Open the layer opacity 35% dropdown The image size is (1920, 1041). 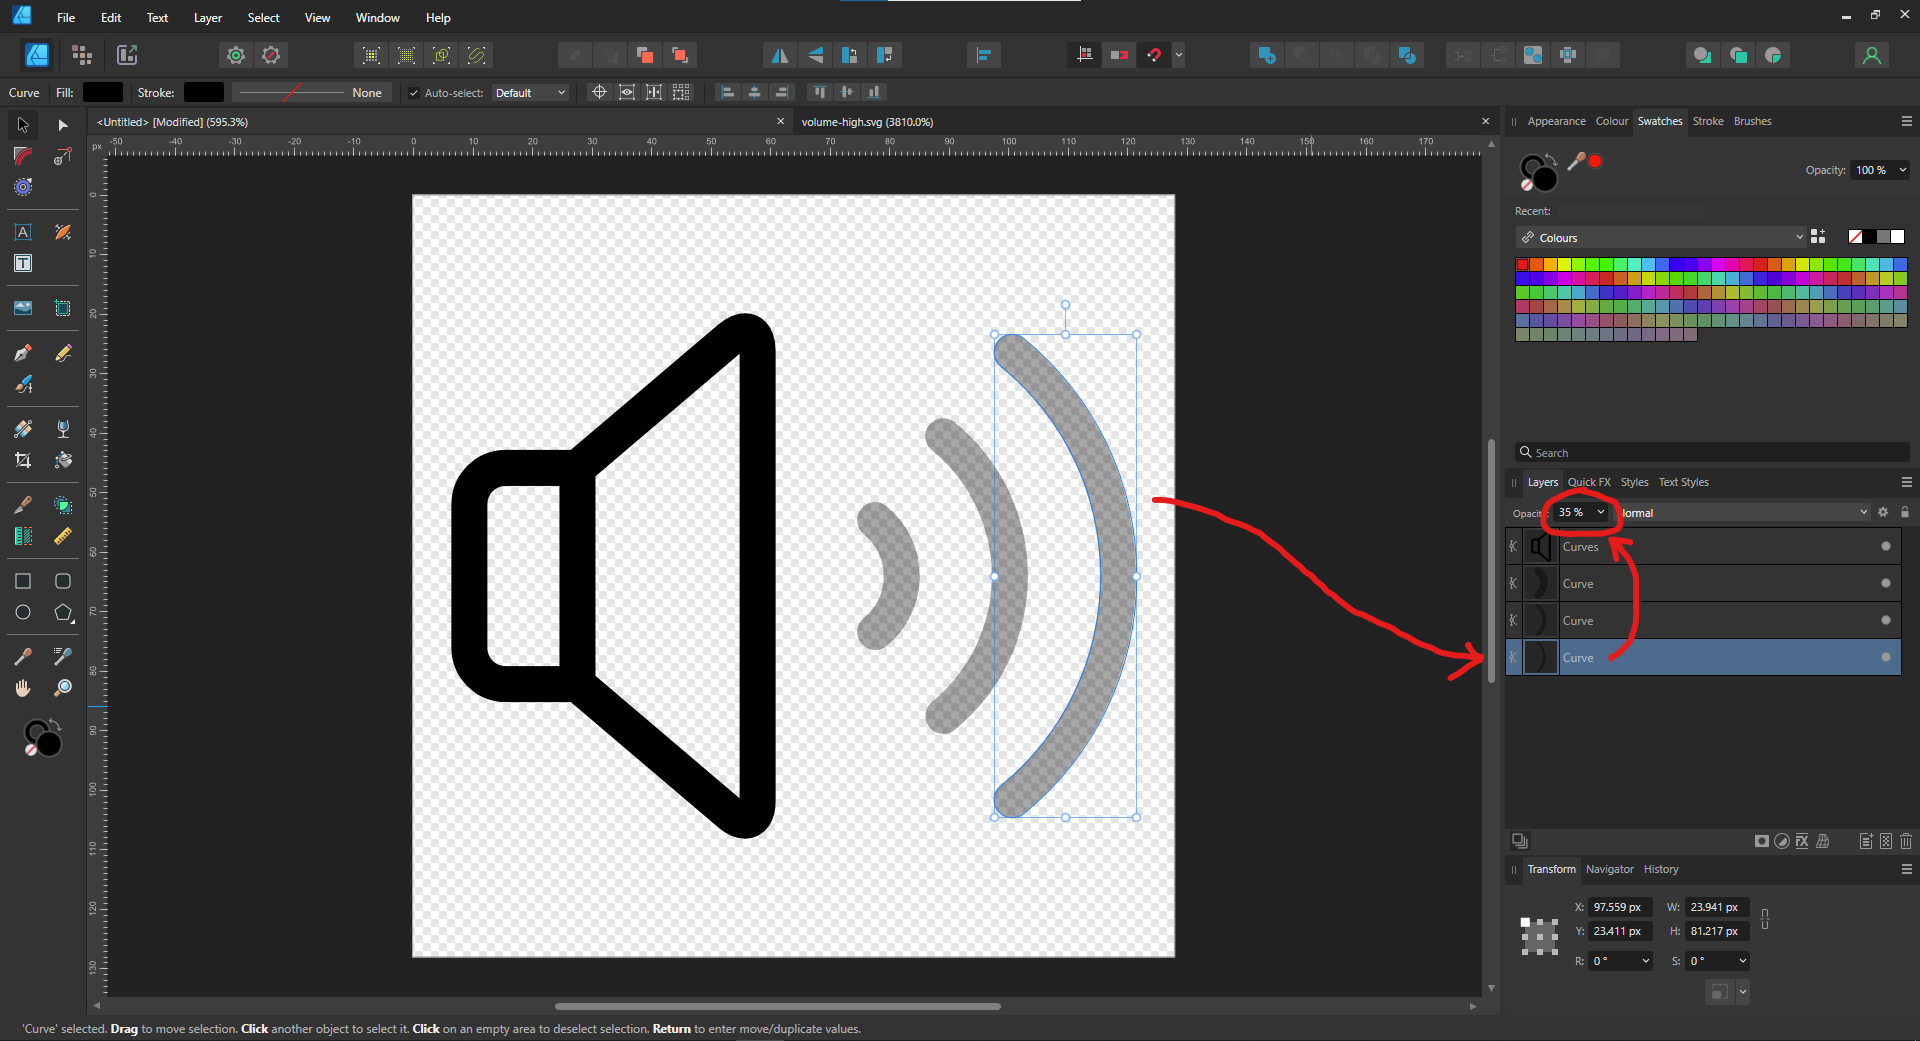[1600, 512]
